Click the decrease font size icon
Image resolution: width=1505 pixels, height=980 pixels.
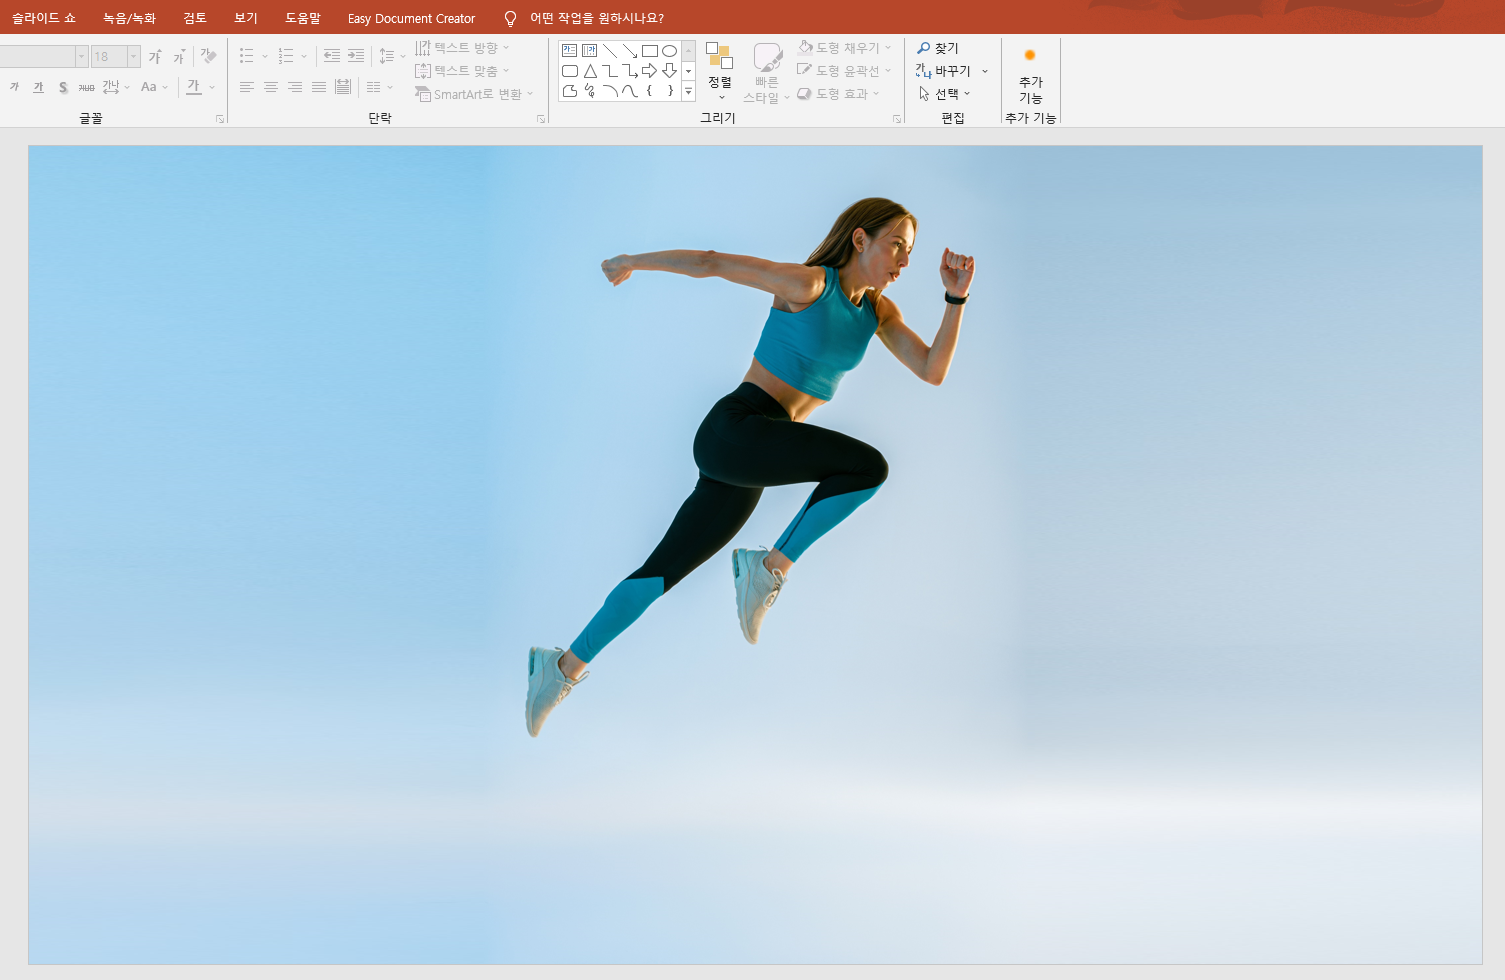(179, 56)
